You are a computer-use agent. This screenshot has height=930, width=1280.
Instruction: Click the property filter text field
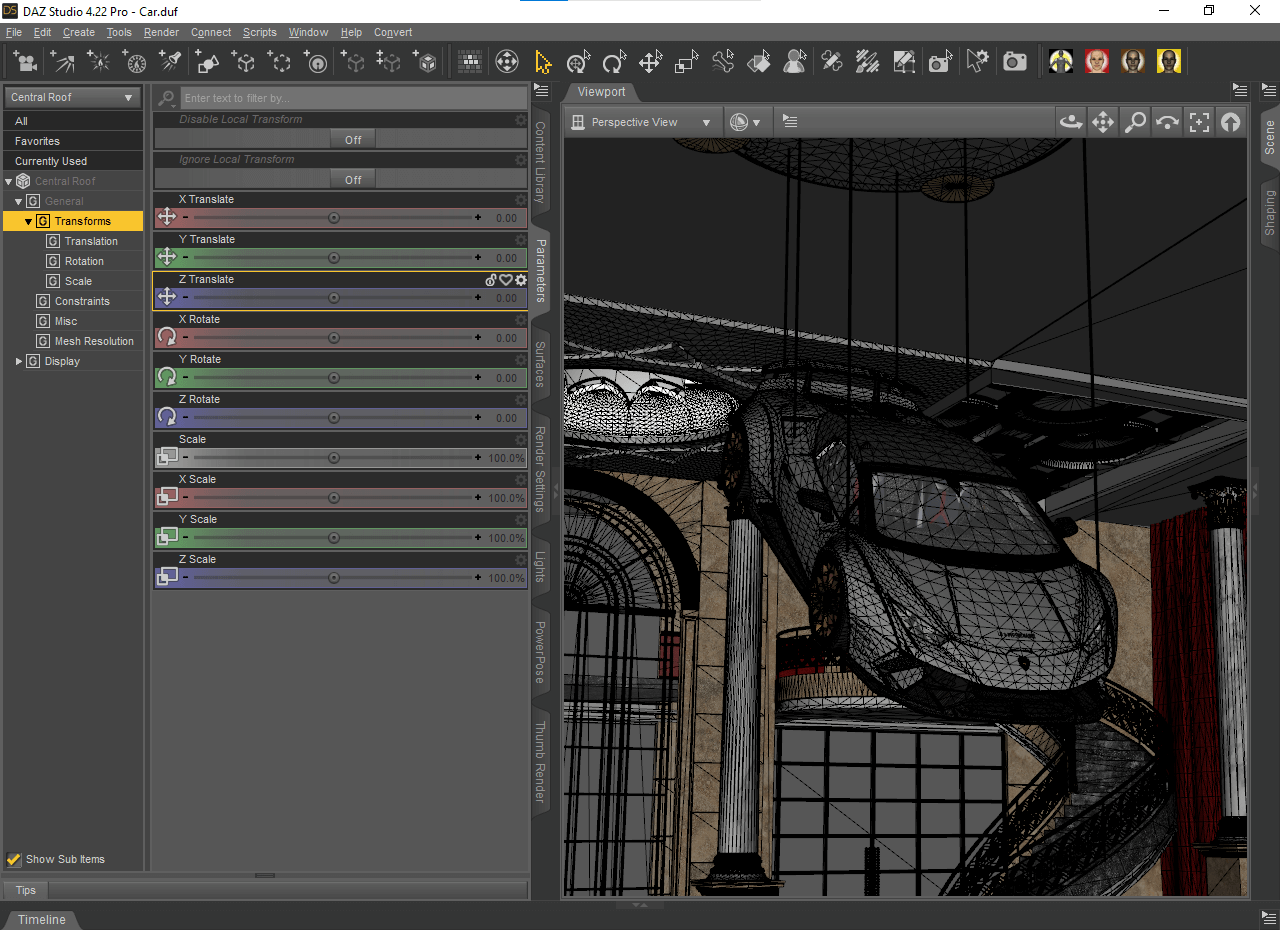(354, 98)
